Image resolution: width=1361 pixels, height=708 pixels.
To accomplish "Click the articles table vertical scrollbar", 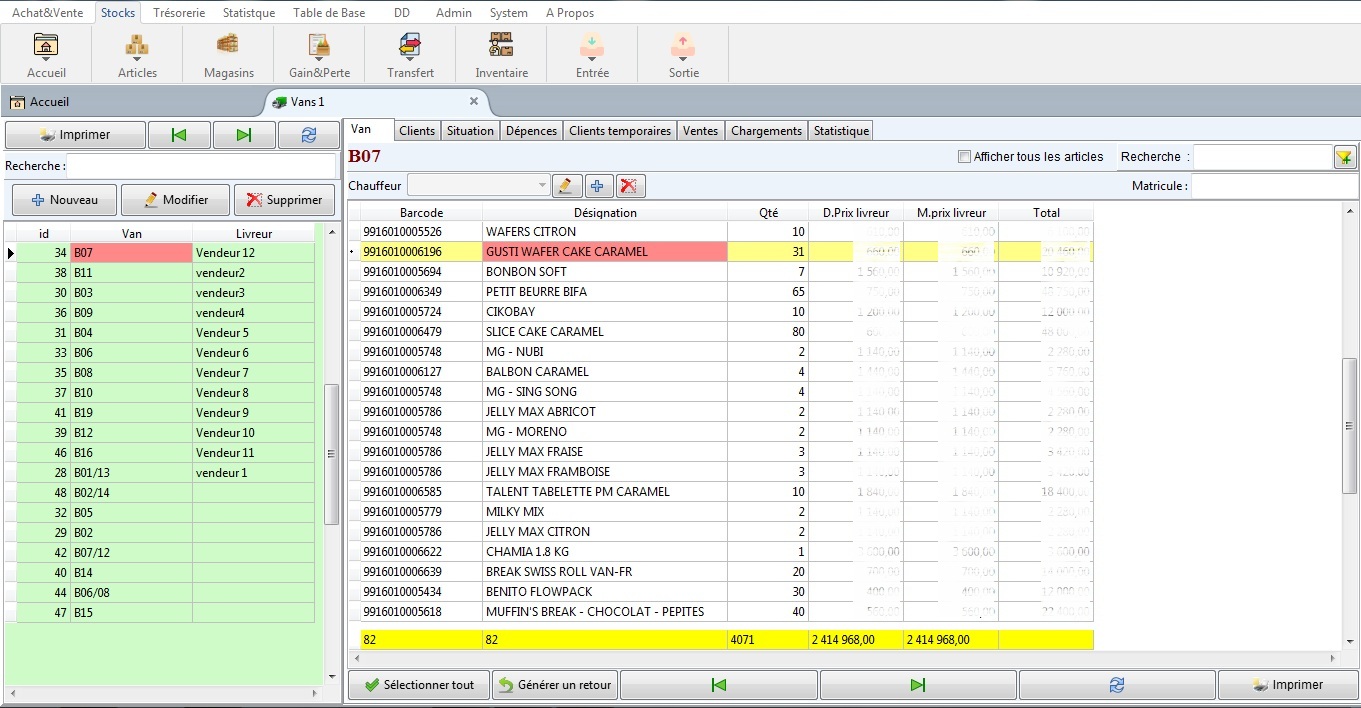I will coord(1349,425).
